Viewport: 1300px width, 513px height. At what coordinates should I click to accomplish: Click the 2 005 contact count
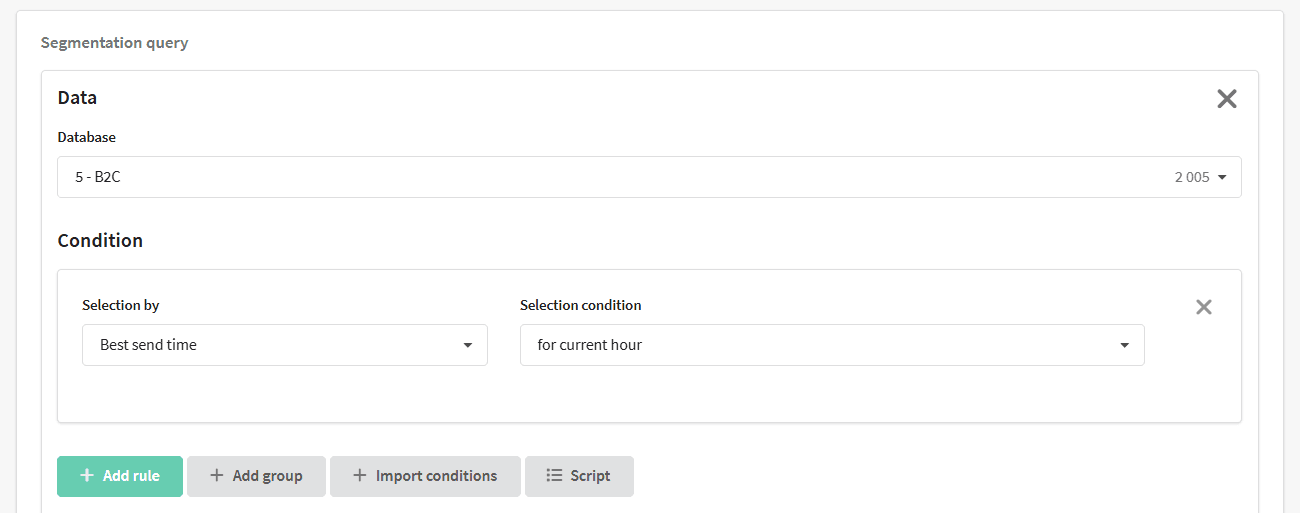coord(1192,177)
